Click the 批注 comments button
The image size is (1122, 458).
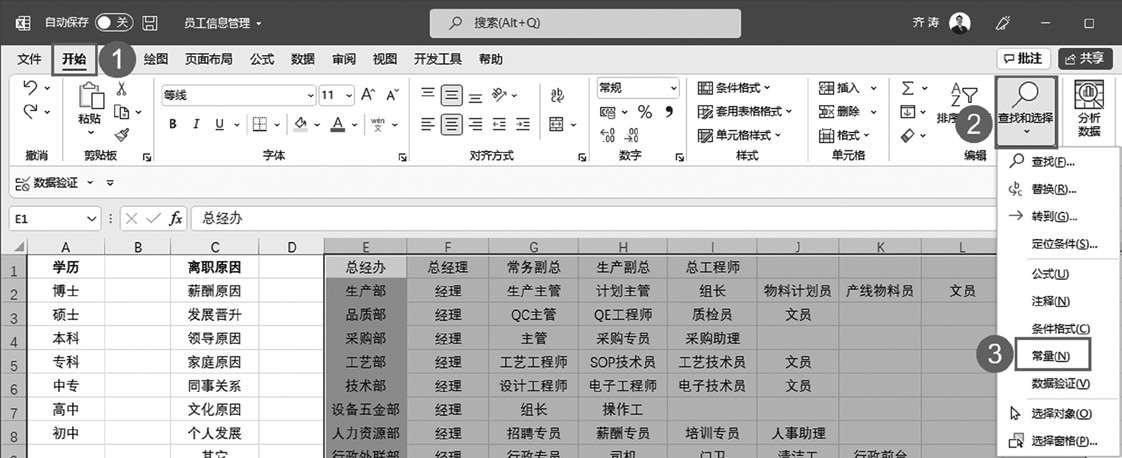click(x=1023, y=59)
